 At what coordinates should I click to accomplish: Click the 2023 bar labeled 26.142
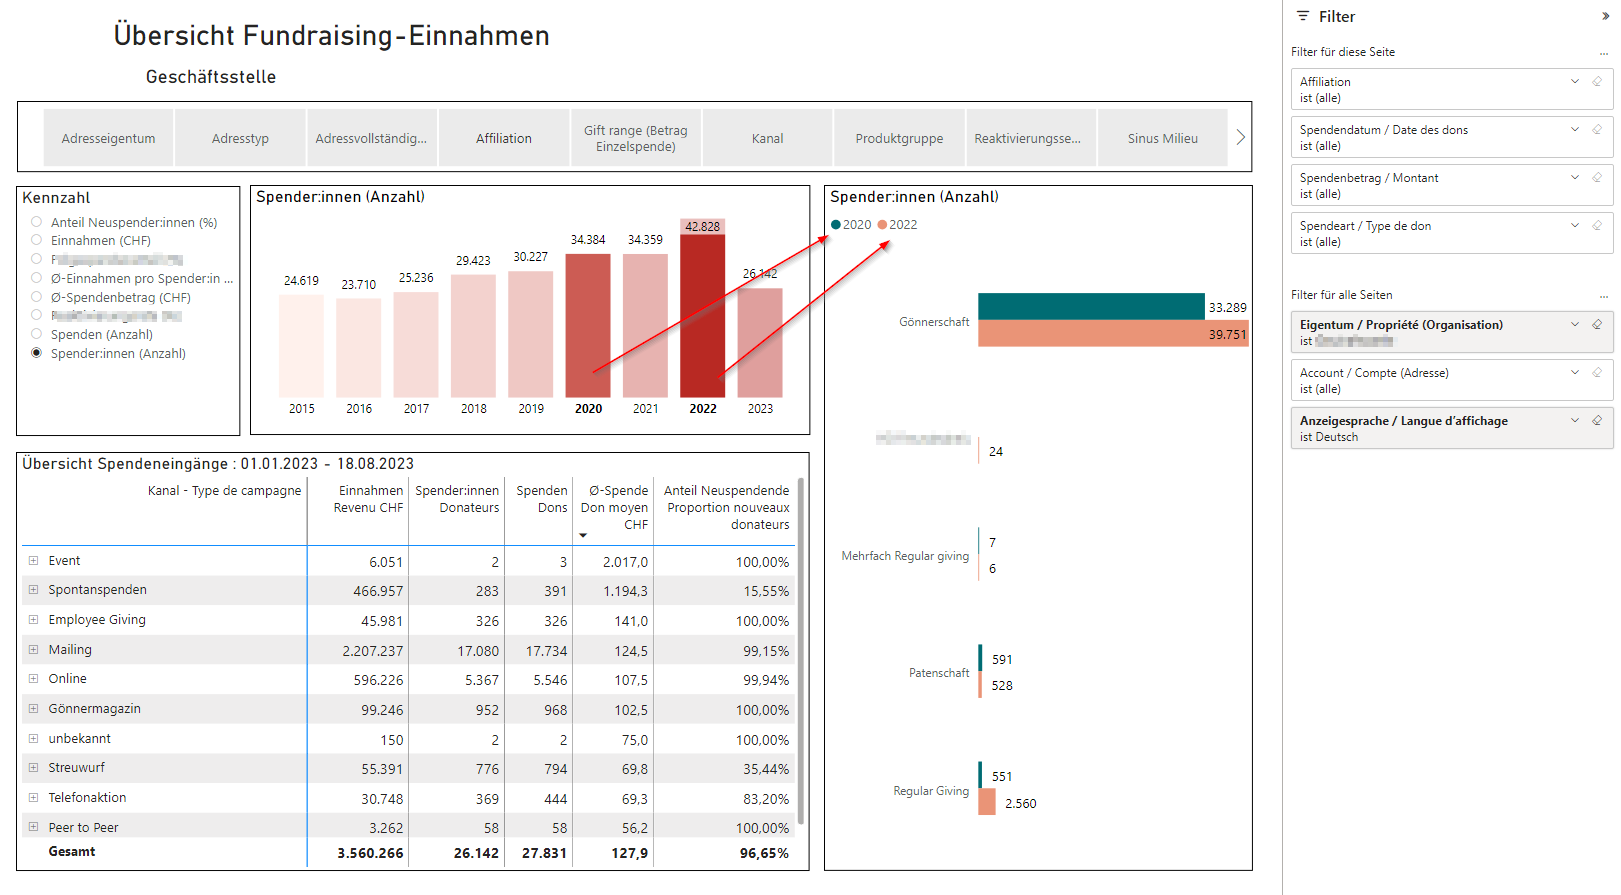[760, 343]
